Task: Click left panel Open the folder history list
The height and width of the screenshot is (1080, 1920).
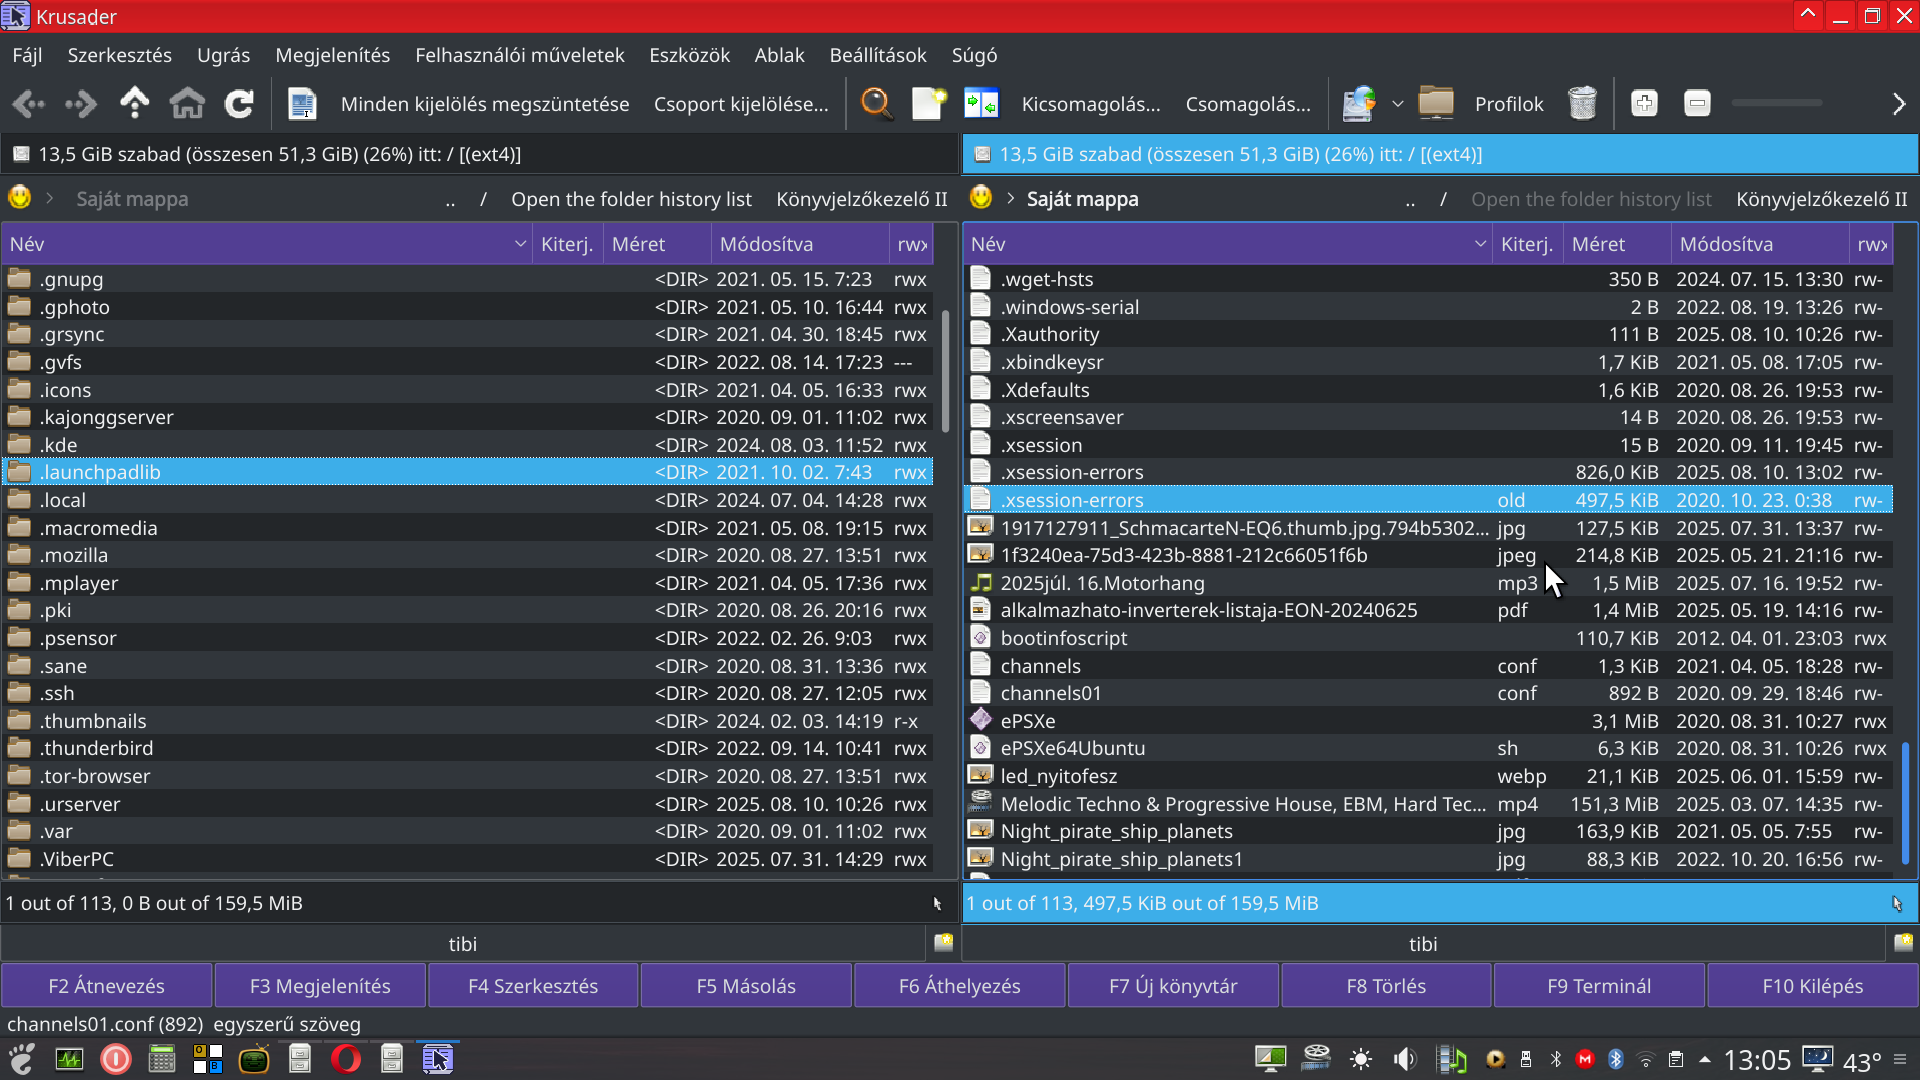Action: [631, 199]
